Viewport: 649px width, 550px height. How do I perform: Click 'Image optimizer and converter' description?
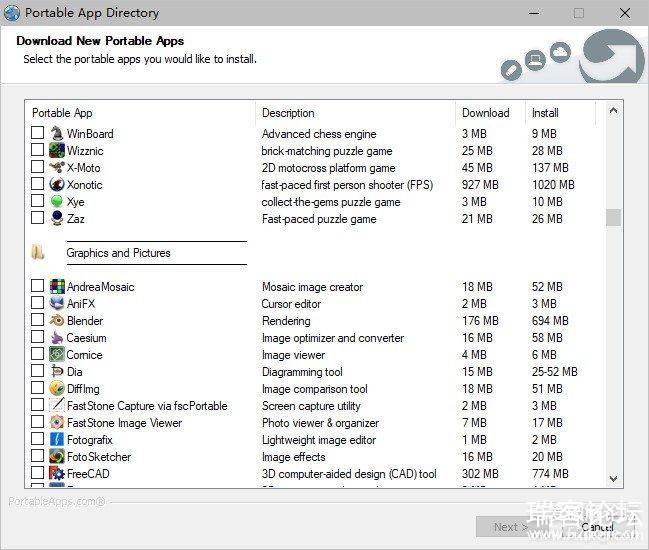pyautogui.click(x=333, y=338)
